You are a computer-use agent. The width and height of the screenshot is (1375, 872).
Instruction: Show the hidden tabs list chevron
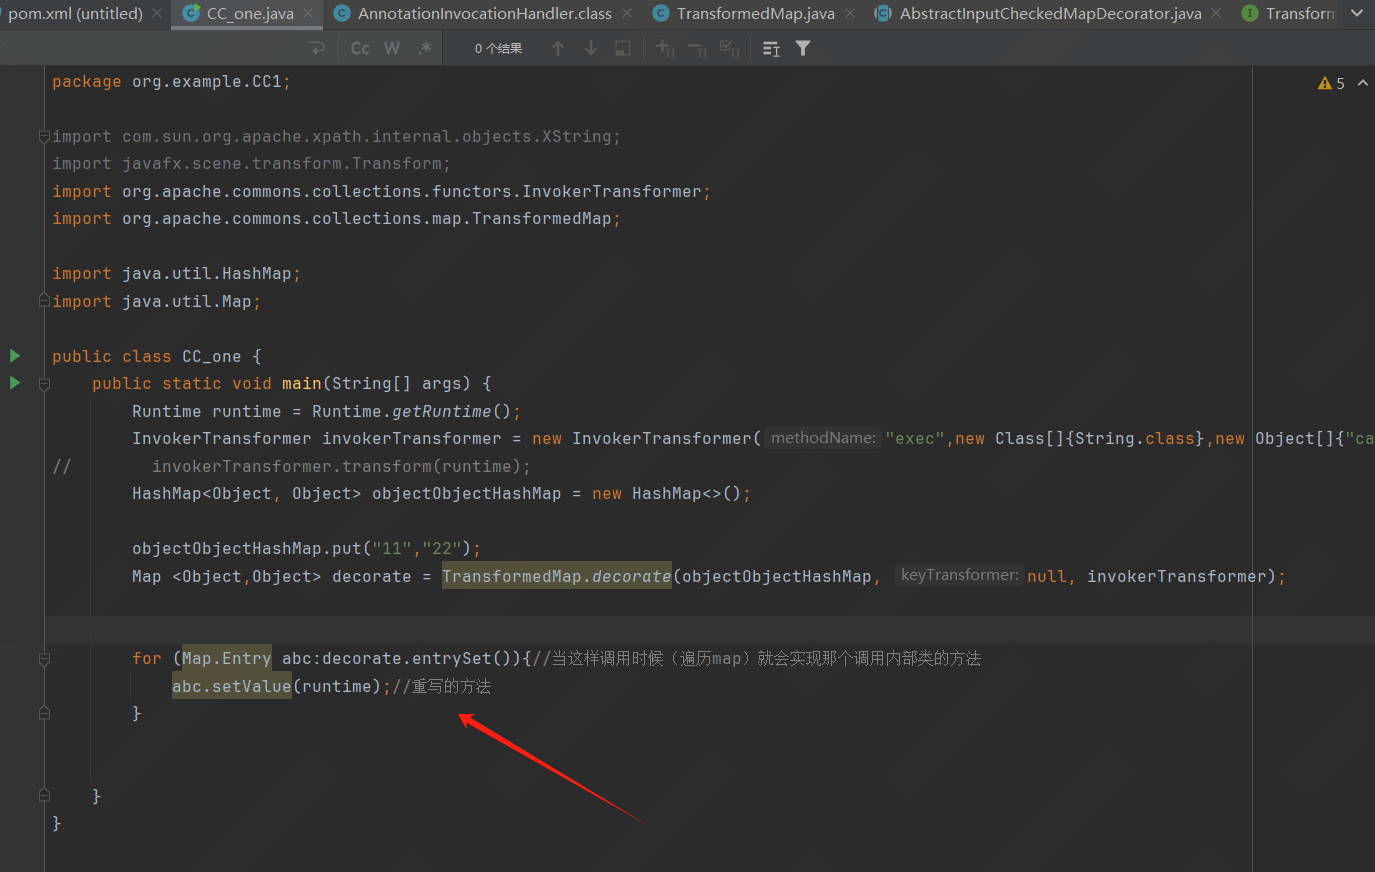(1356, 14)
